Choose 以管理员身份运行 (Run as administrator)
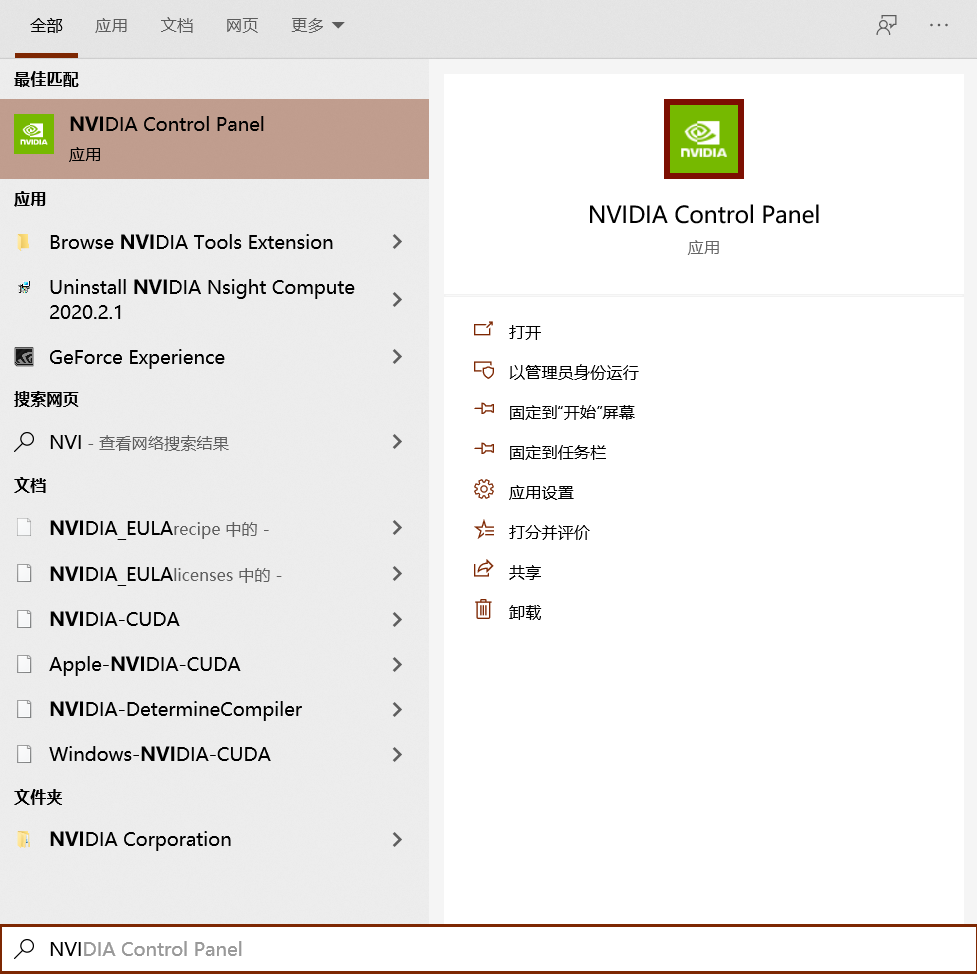 (573, 373)
